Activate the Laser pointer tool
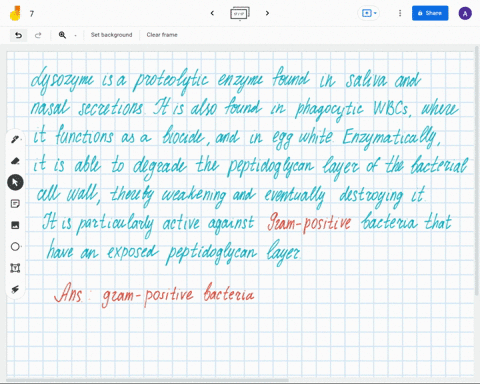Screen dimensions: 480x384 click(x=15, y=289)
